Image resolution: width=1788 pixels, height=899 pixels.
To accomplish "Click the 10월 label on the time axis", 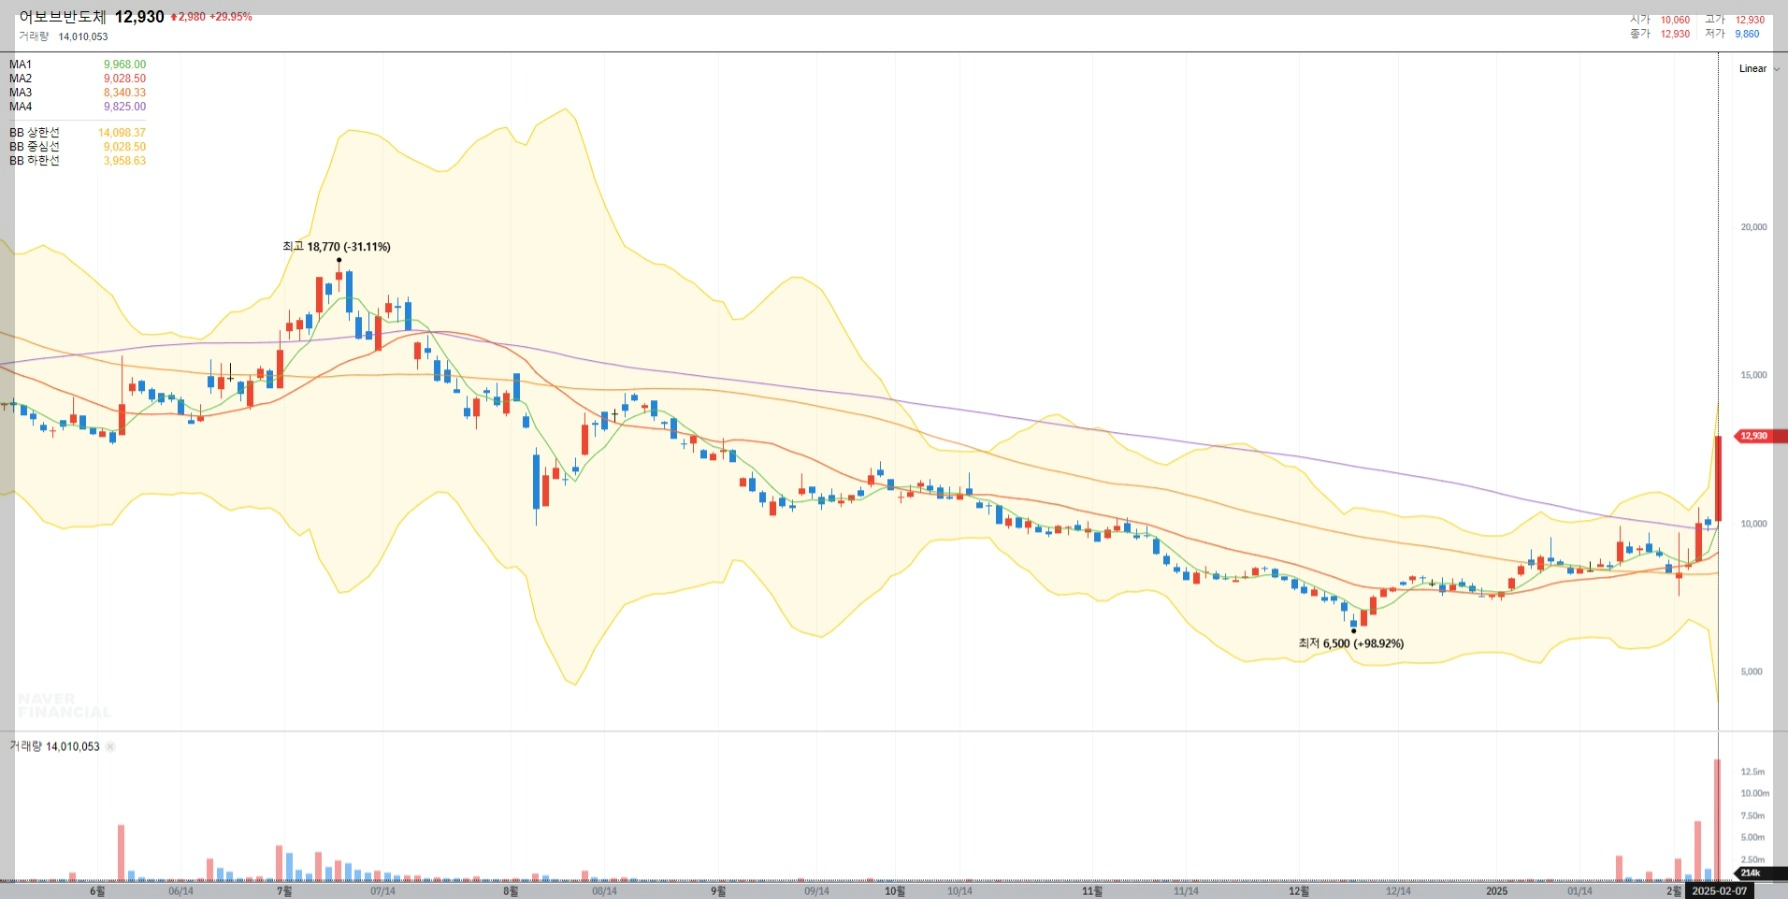I will 895,891.
